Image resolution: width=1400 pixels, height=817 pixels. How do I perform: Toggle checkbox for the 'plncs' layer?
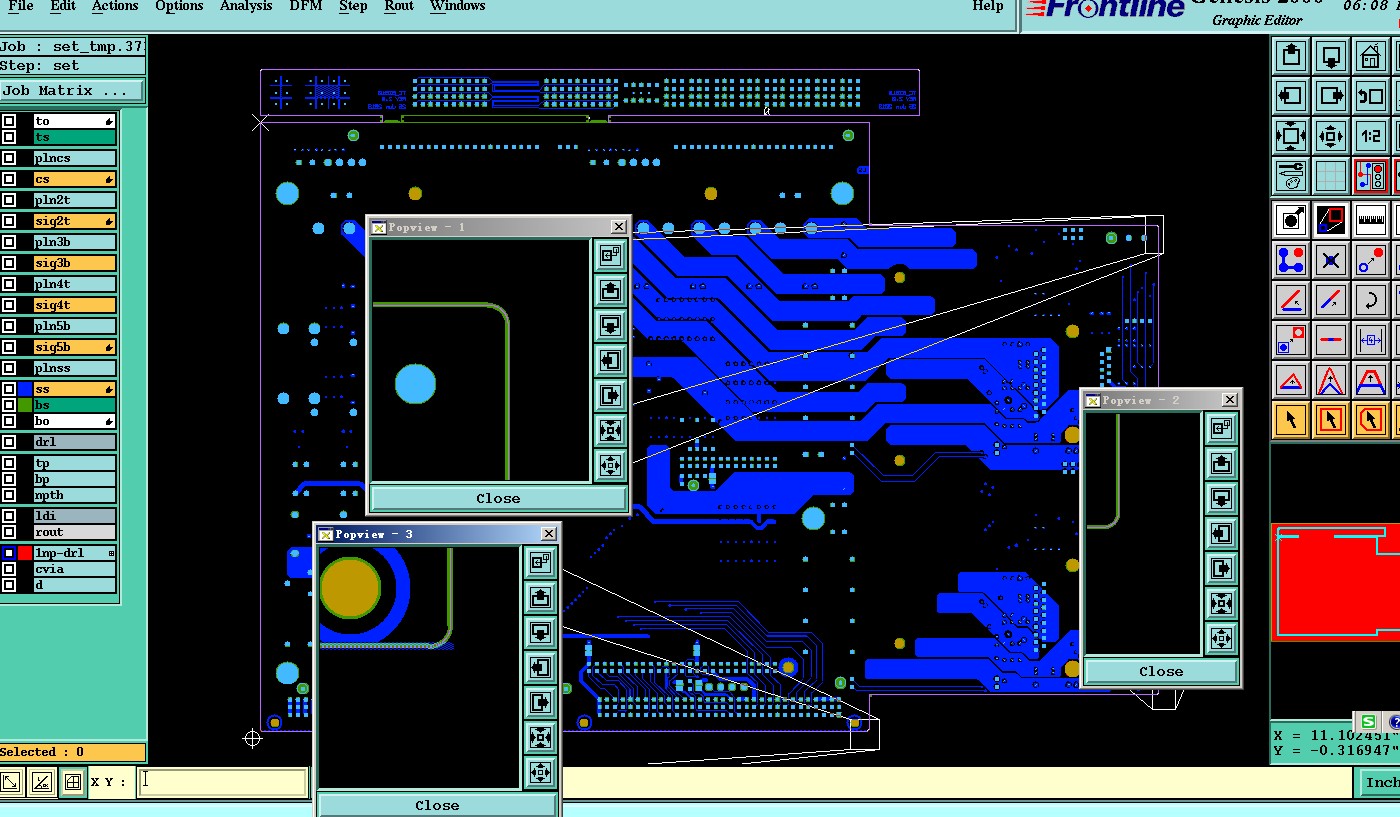pos(9,158)
